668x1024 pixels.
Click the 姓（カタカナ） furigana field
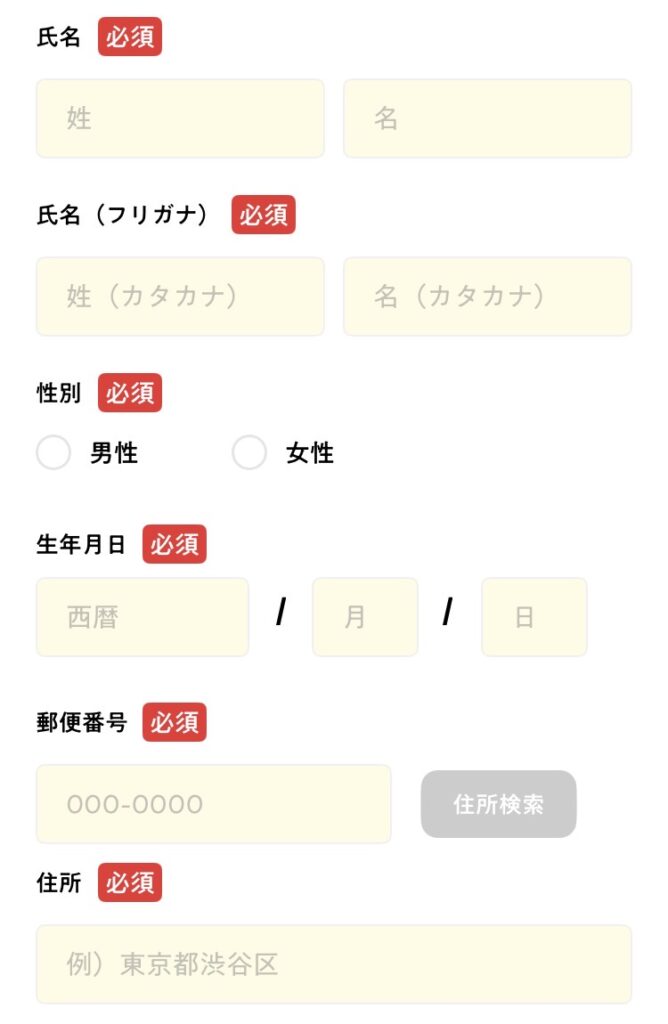pyautogui.click(x=180, y=297)
